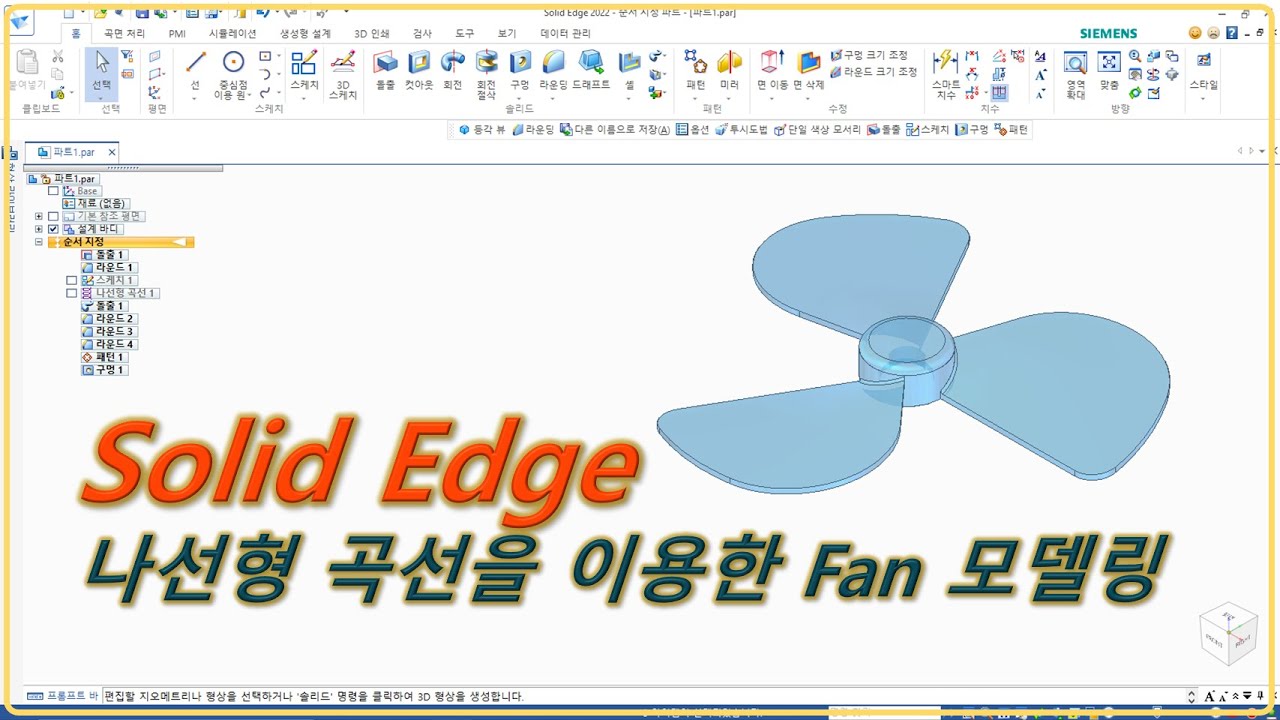Viewport: 1280px width, 720px height.
Task: Select the 셸 (Shell) tool
Action: 629,70
